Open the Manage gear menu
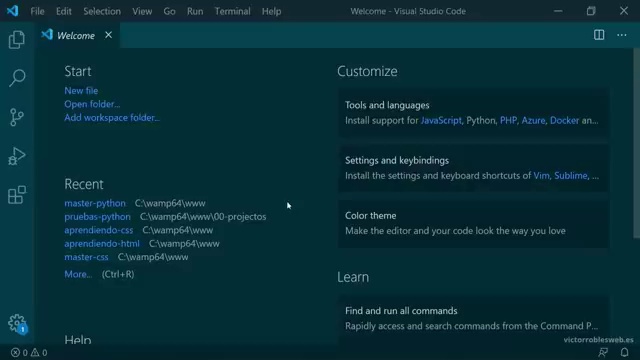640x360 pixels. (17, 323)
